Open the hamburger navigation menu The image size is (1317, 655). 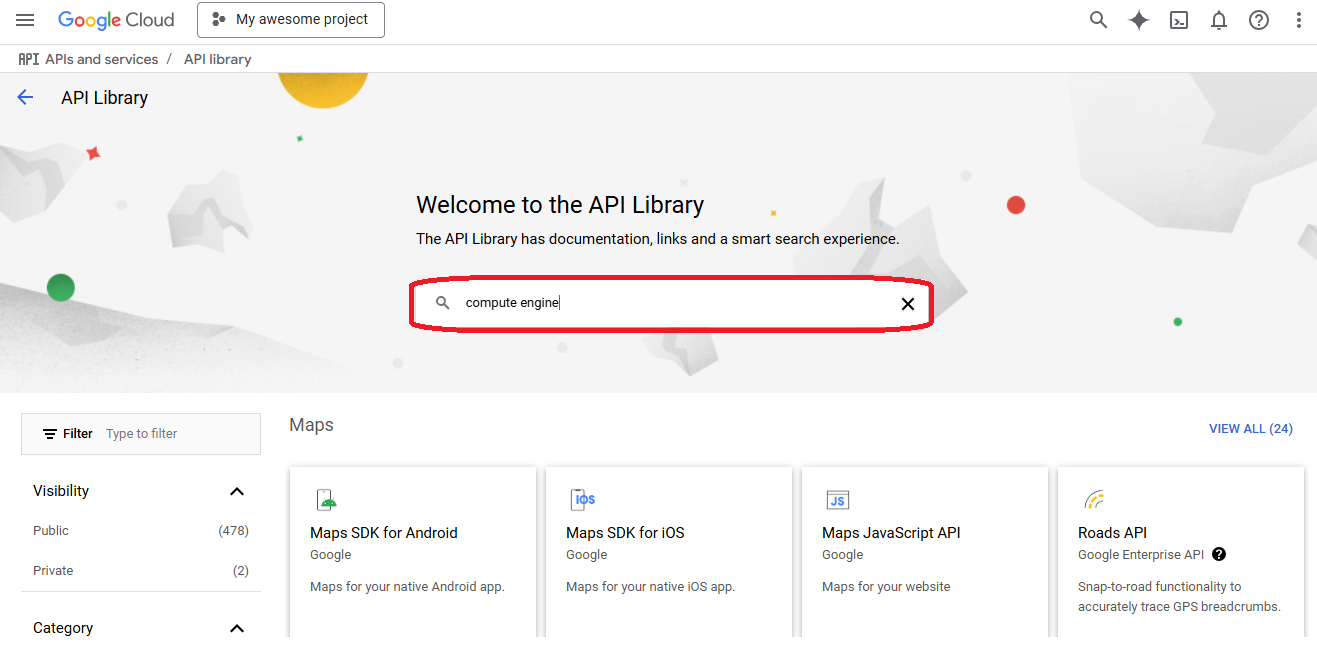(25, 20)
